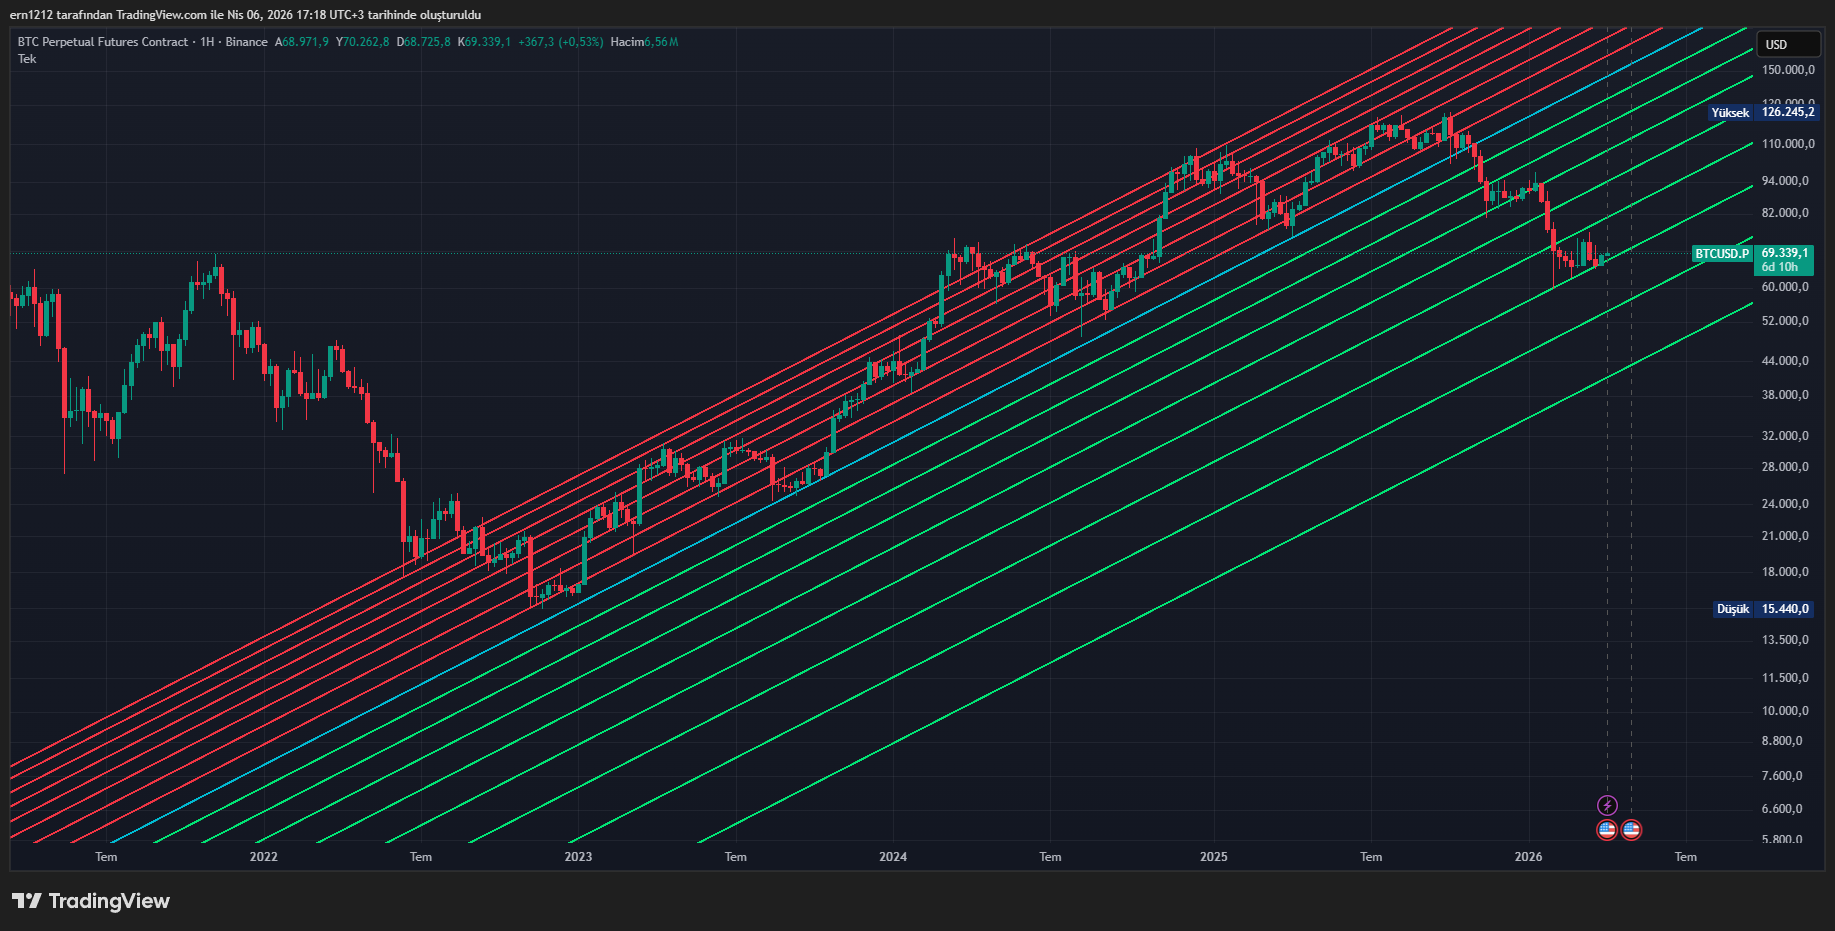Click the 150.000,0 price scale value
1835x931 pixels.
click(x=1787, y=70)
